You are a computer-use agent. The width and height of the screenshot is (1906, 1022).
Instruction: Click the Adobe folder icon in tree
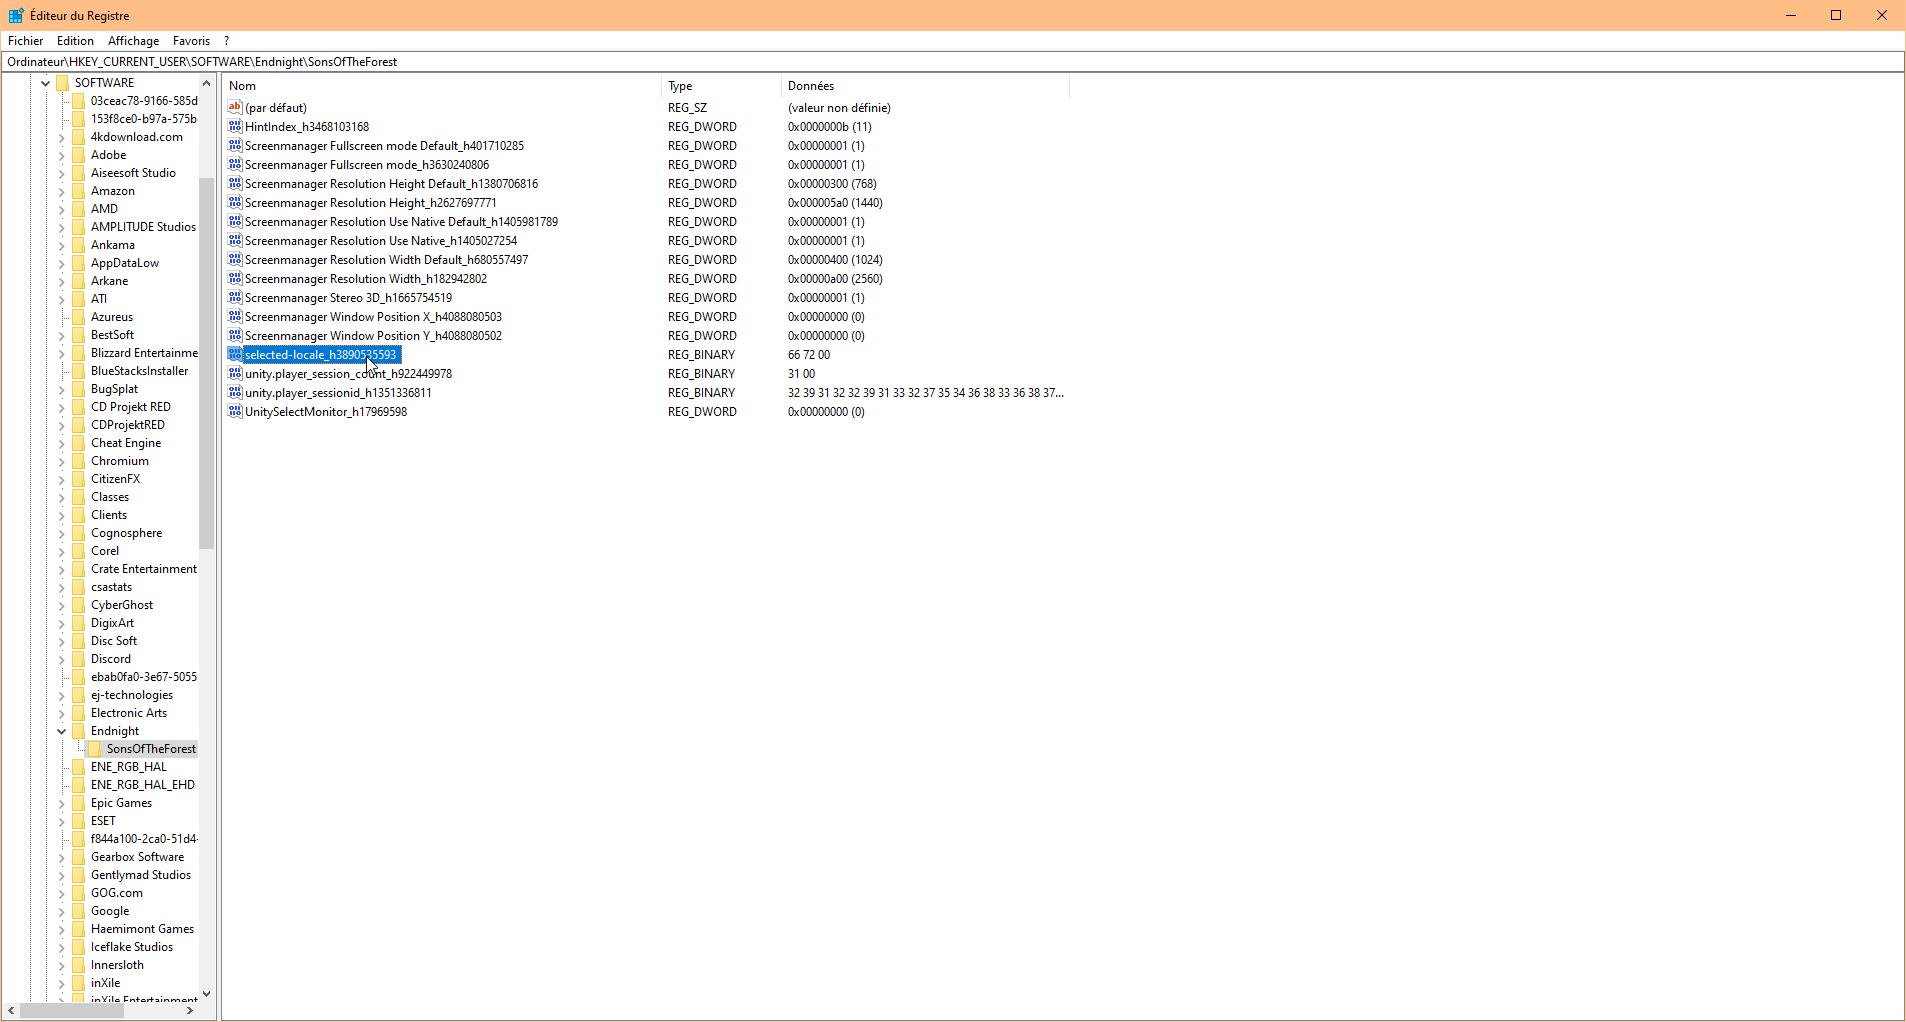[79, 154]
